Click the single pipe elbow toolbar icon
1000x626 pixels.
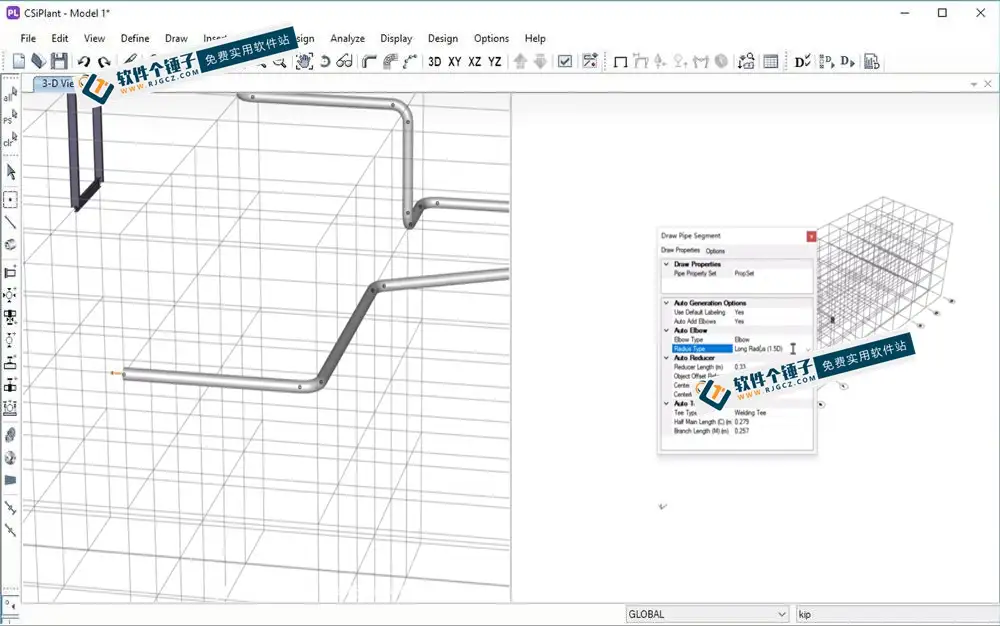coord(369,61)
